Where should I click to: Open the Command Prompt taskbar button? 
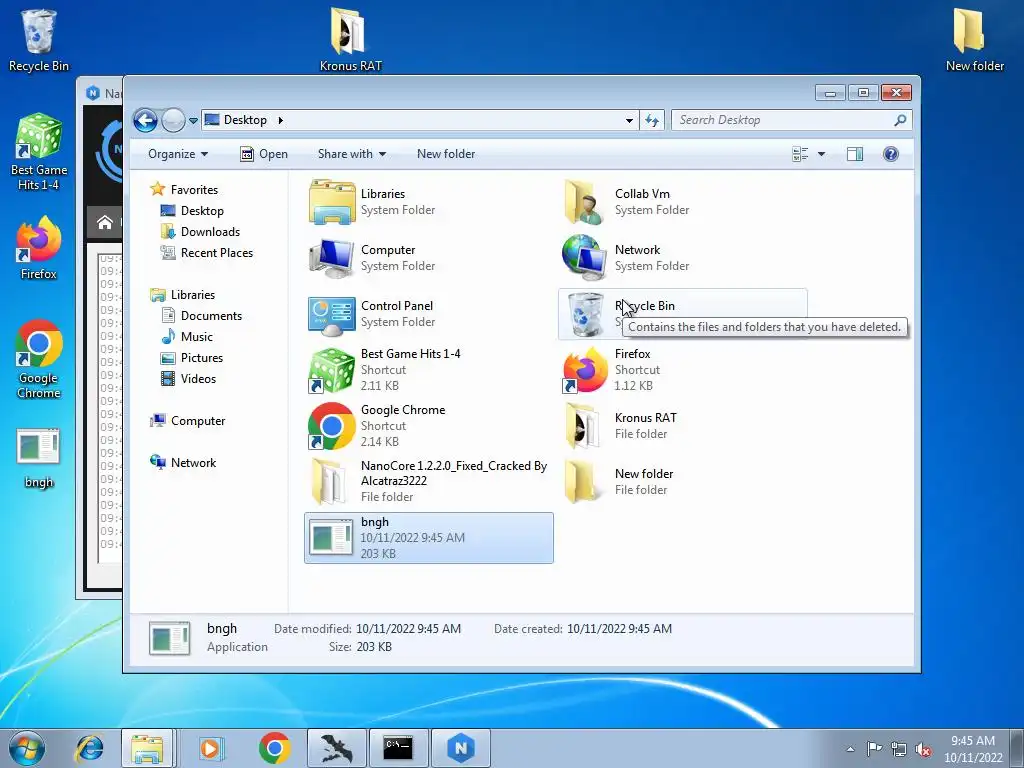click(x=398, y=748)
